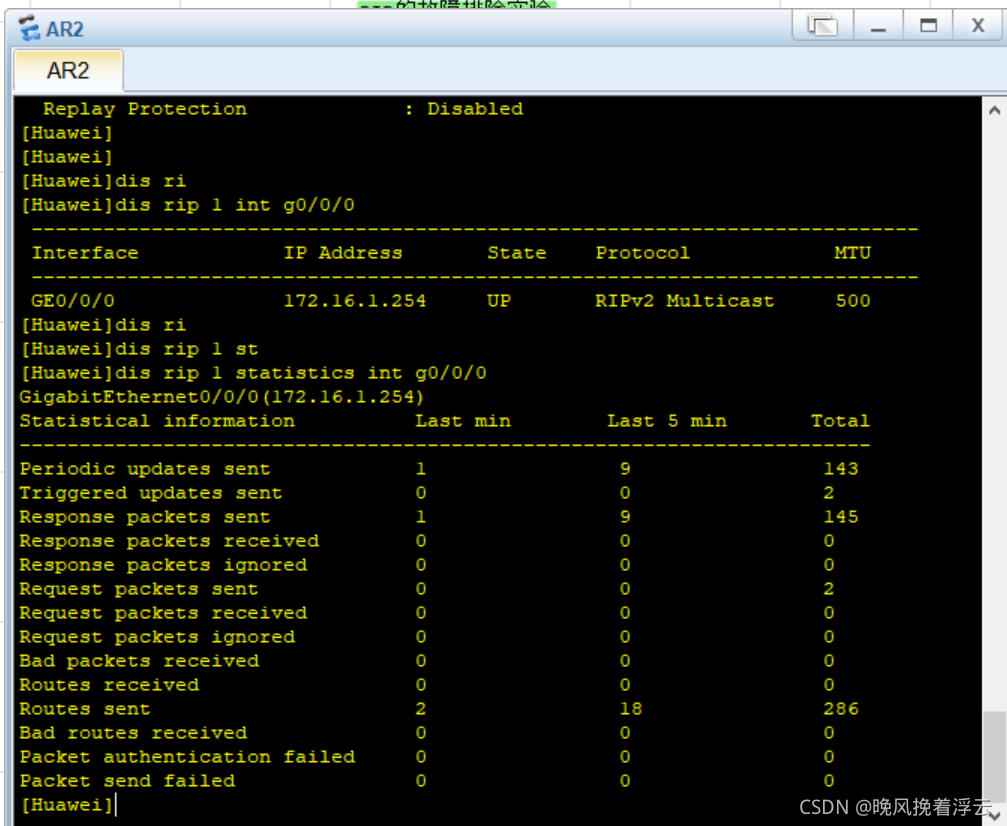The height and width of the screenshot is (826, 1007).
Task: Click total value '143' for periodic updates
Action: pyautogui.click(x=841, y=469)
